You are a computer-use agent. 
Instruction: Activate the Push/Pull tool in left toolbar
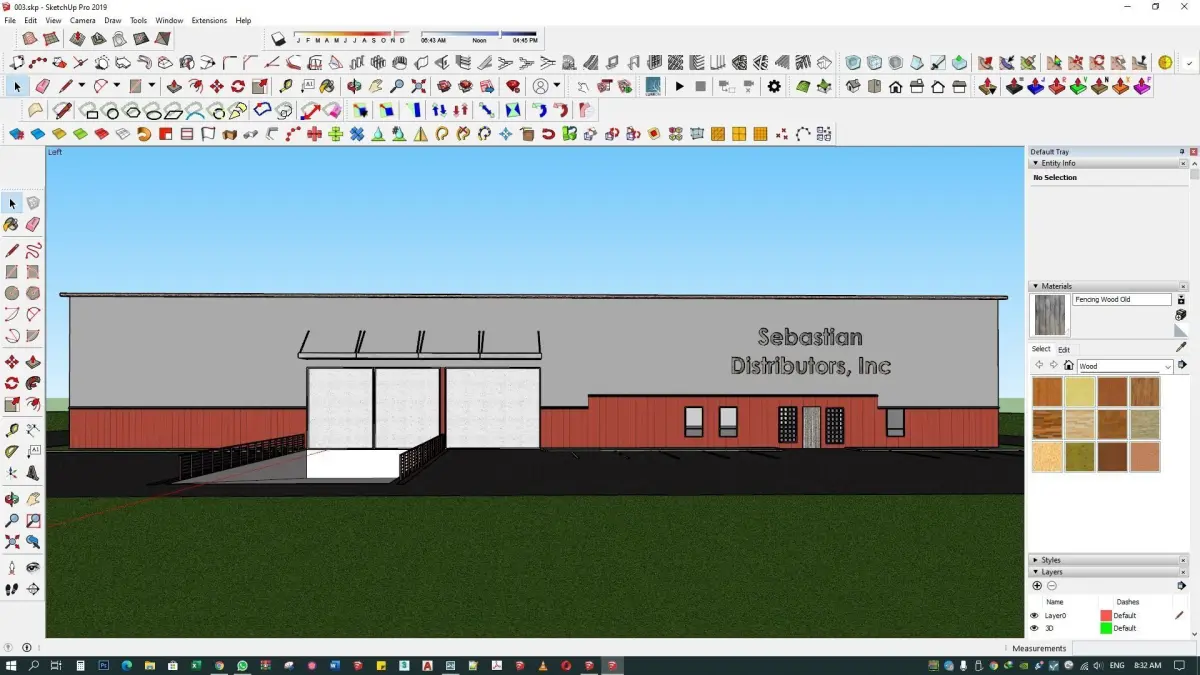[33, 362]
